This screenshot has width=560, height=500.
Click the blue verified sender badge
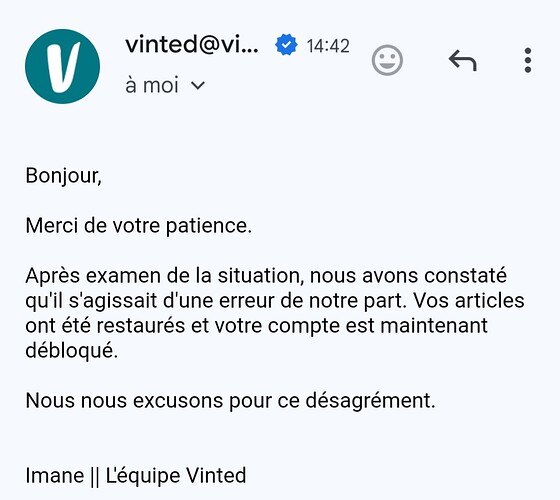tap(286, 45)
